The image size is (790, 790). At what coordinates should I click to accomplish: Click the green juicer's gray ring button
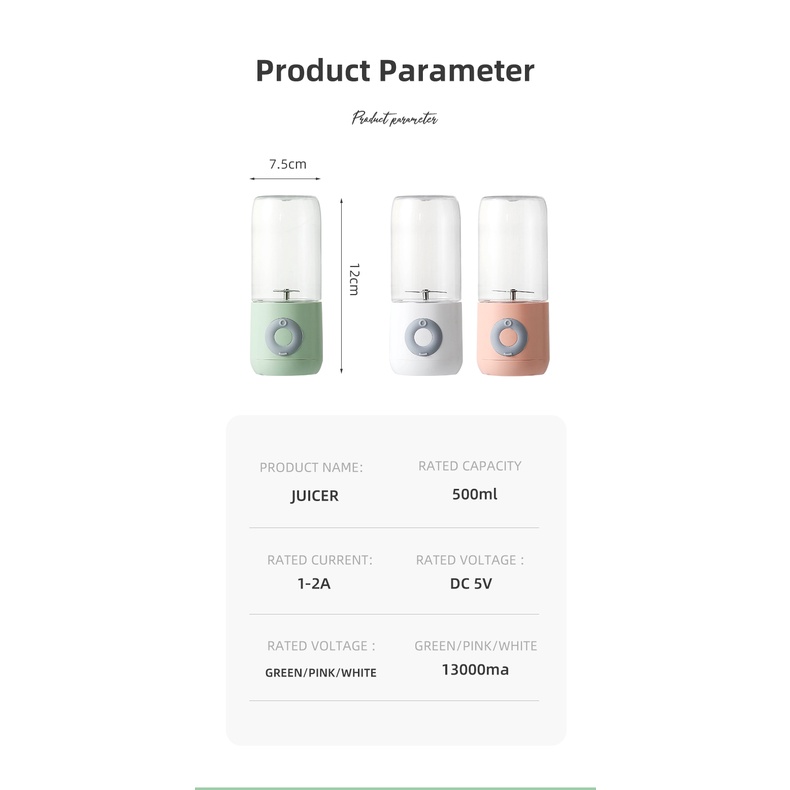point(286,339)
